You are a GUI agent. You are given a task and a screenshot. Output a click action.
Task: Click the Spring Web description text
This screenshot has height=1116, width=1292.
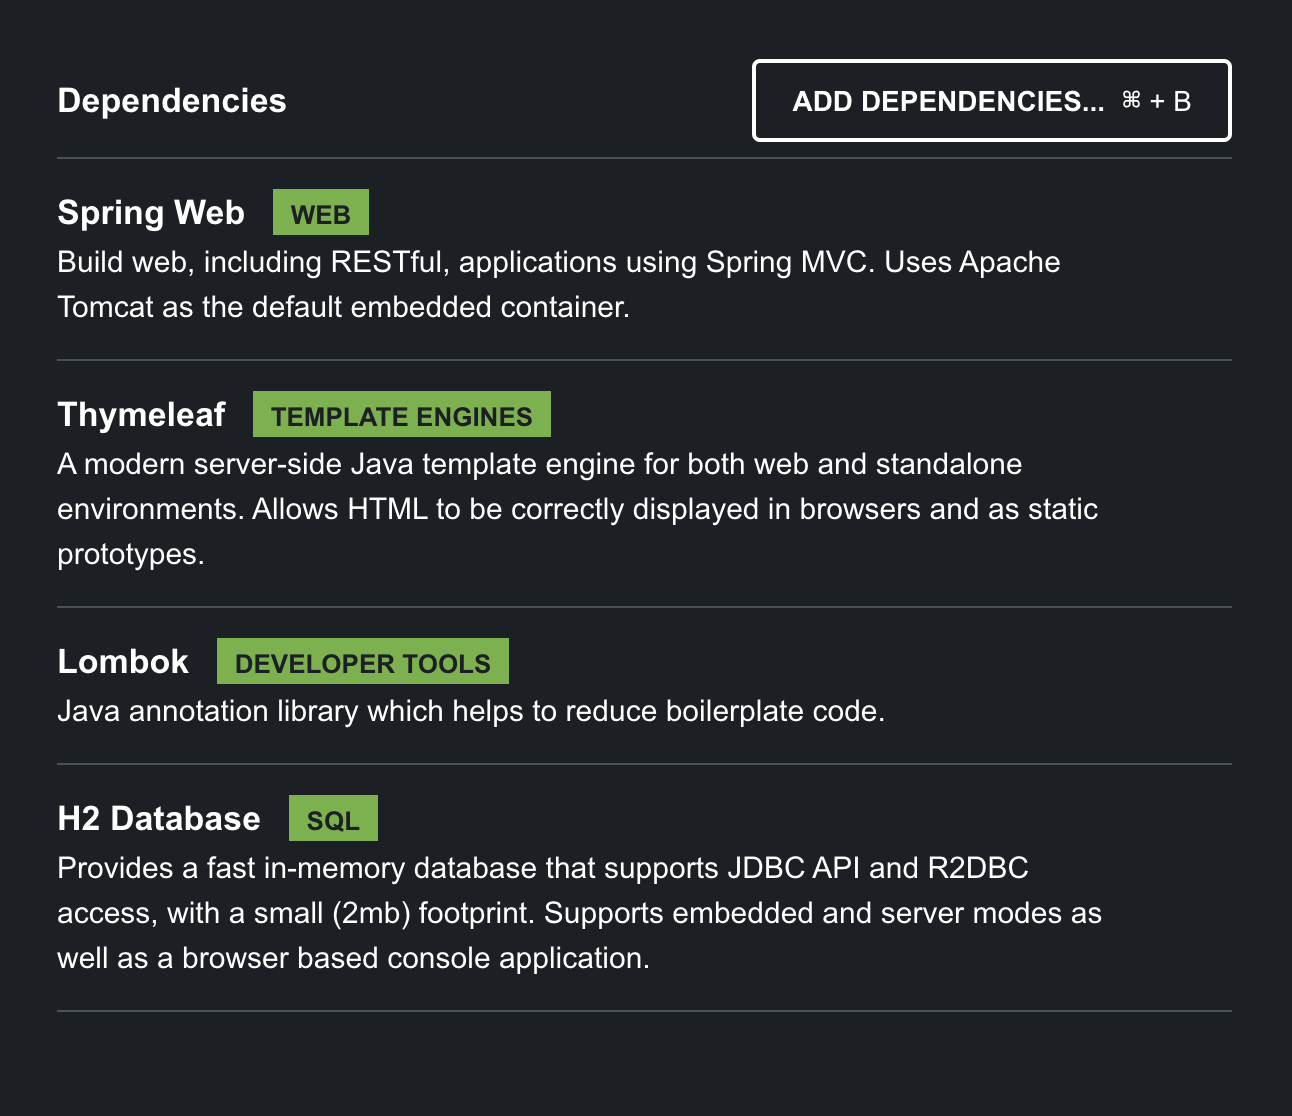559,284
